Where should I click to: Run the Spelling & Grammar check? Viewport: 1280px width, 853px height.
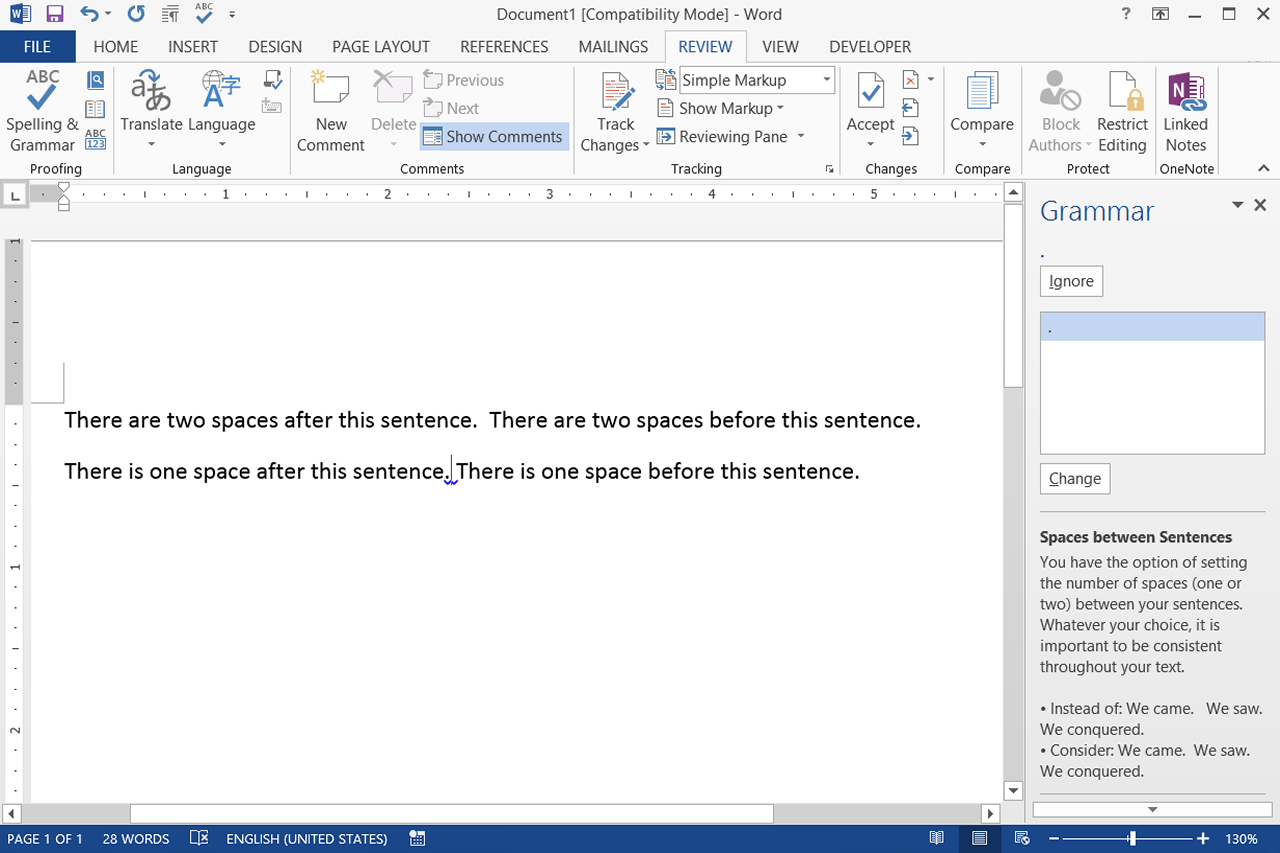42,111
